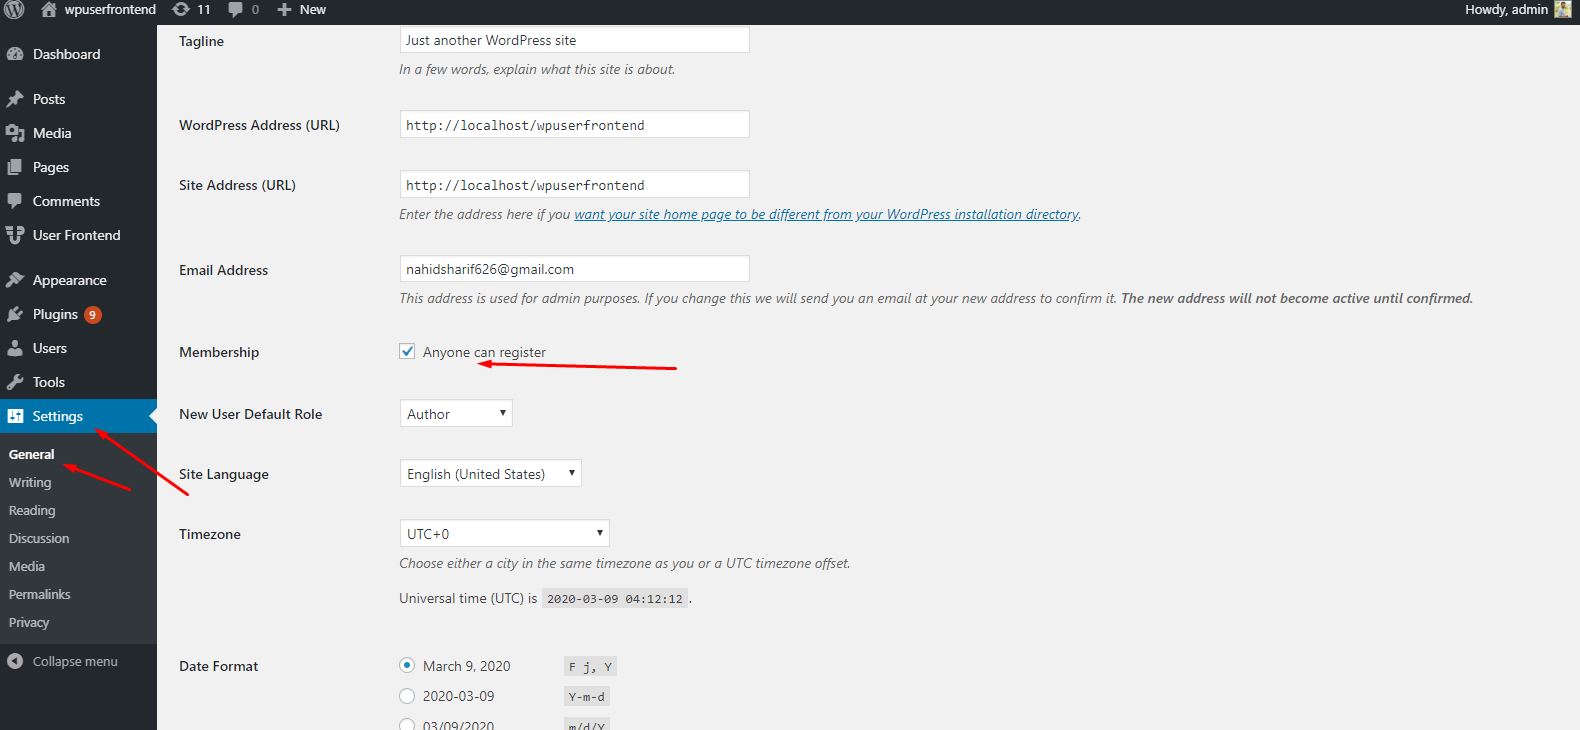Open the Discussion settings submenu
The image size is (1580, 730).
tap(39, 538)
